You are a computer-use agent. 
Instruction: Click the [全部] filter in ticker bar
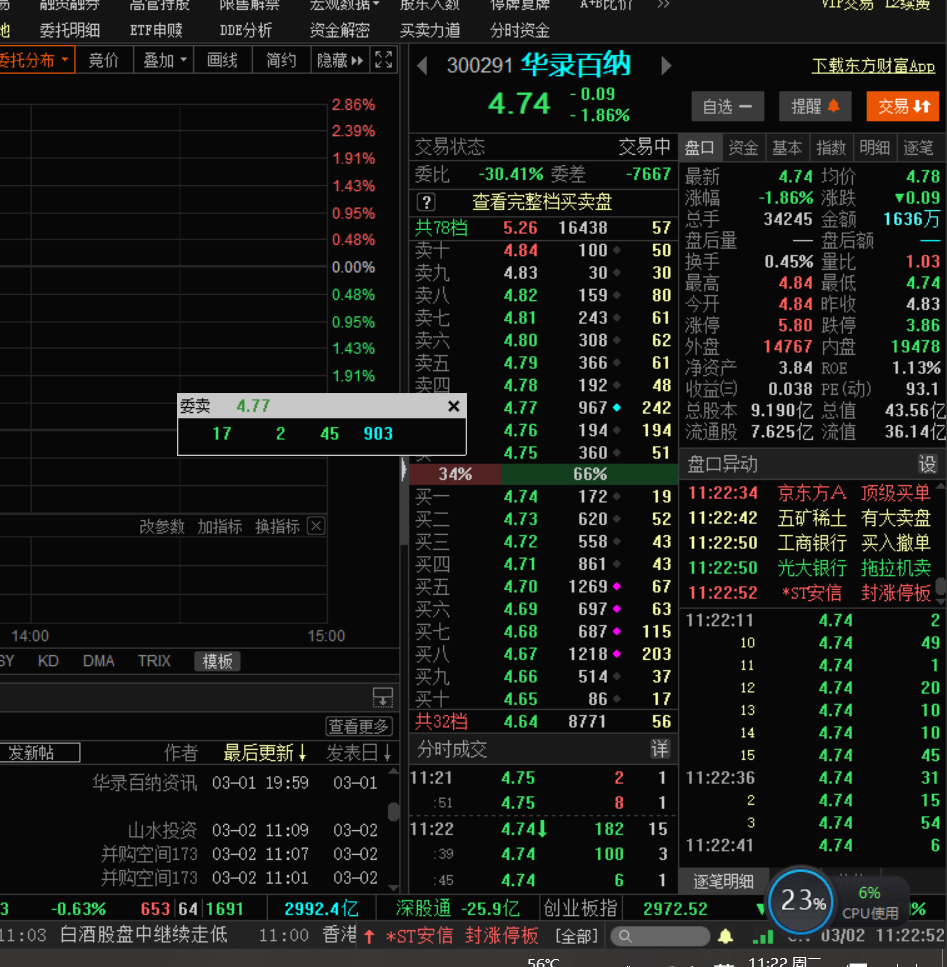coord(576,936)
